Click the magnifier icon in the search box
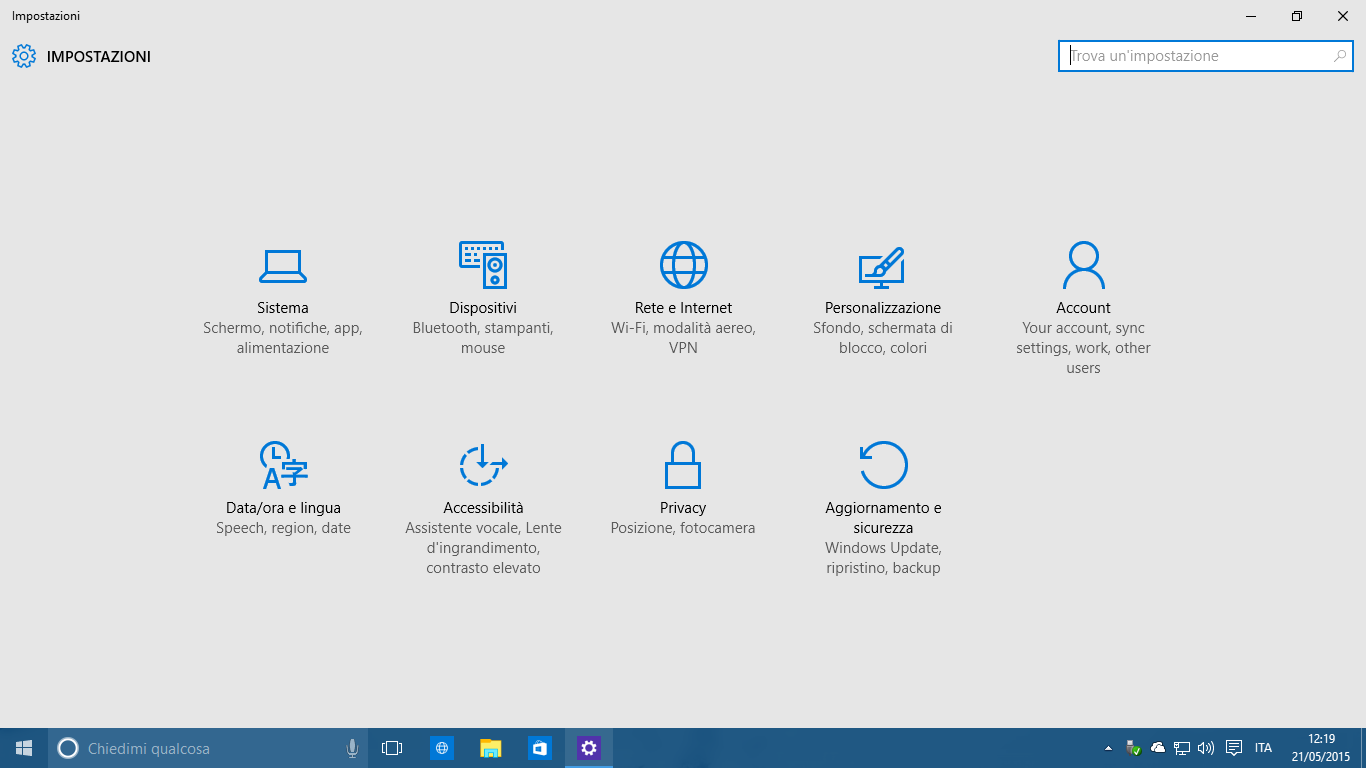This screenshot has width=1366, height=768. (1340, 56)
